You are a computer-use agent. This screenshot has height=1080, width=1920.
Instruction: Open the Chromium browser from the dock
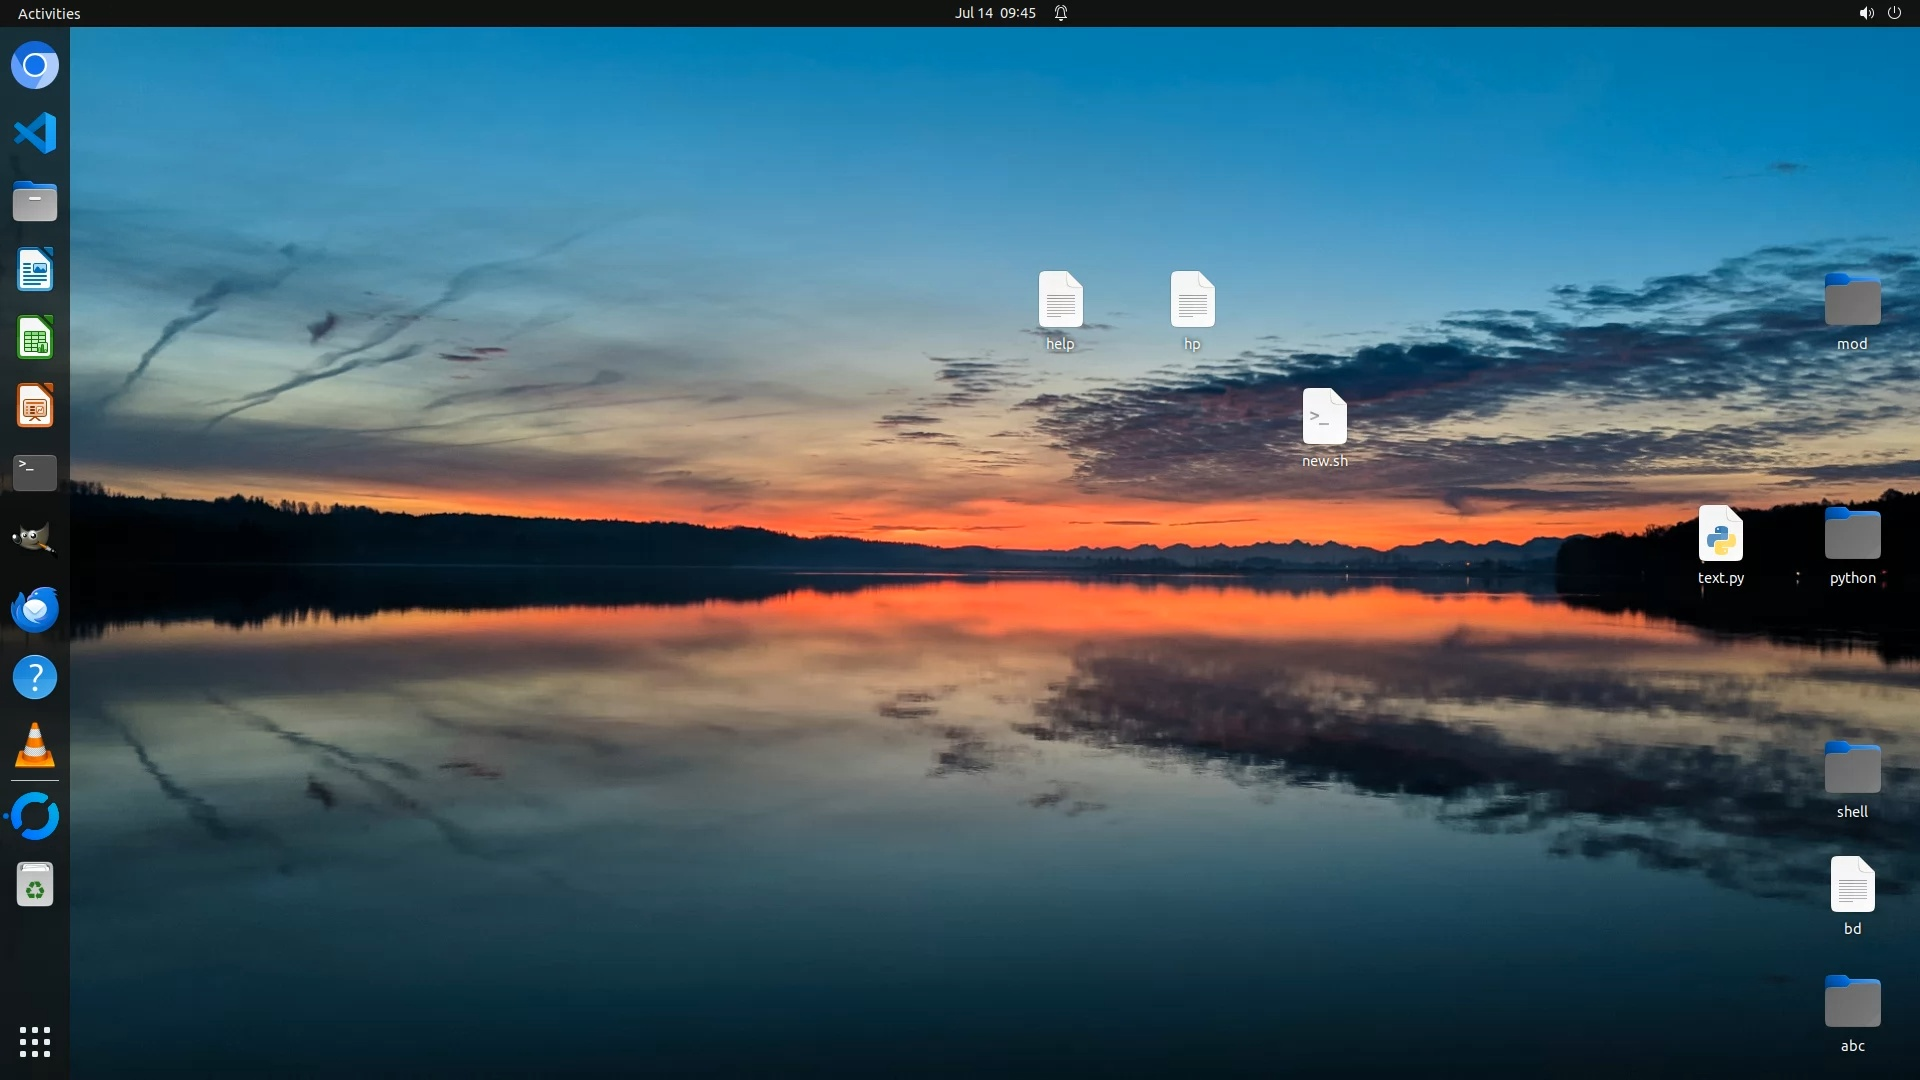click(x=35, y=66)
